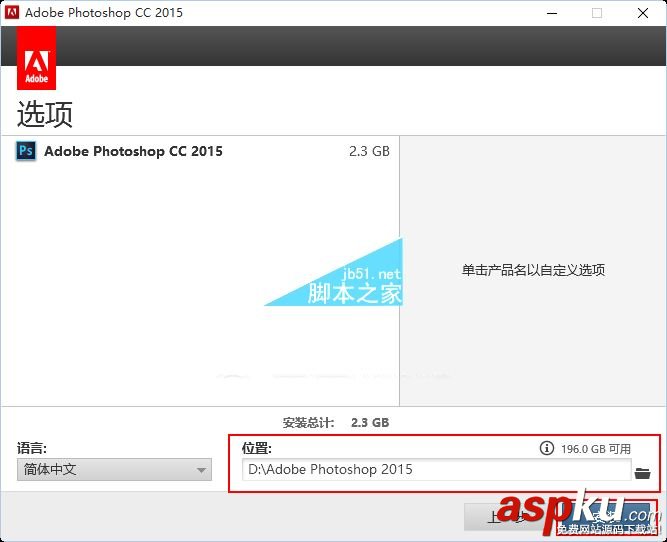This screenshot has width=667, height=542.
Task: Select Adobe Photoshop CC 2015 product name
Action: tap(133, 151)
